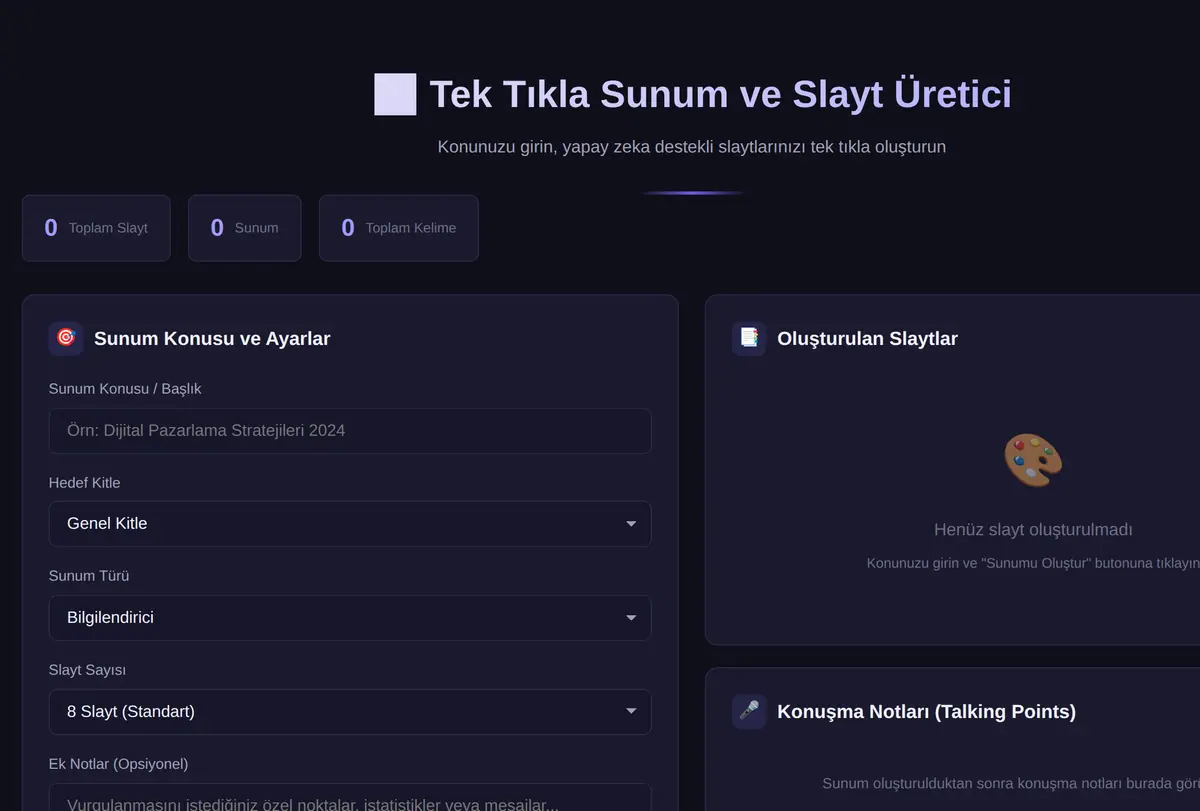Click the Toplam Kelime counter card

click(399, 228)
